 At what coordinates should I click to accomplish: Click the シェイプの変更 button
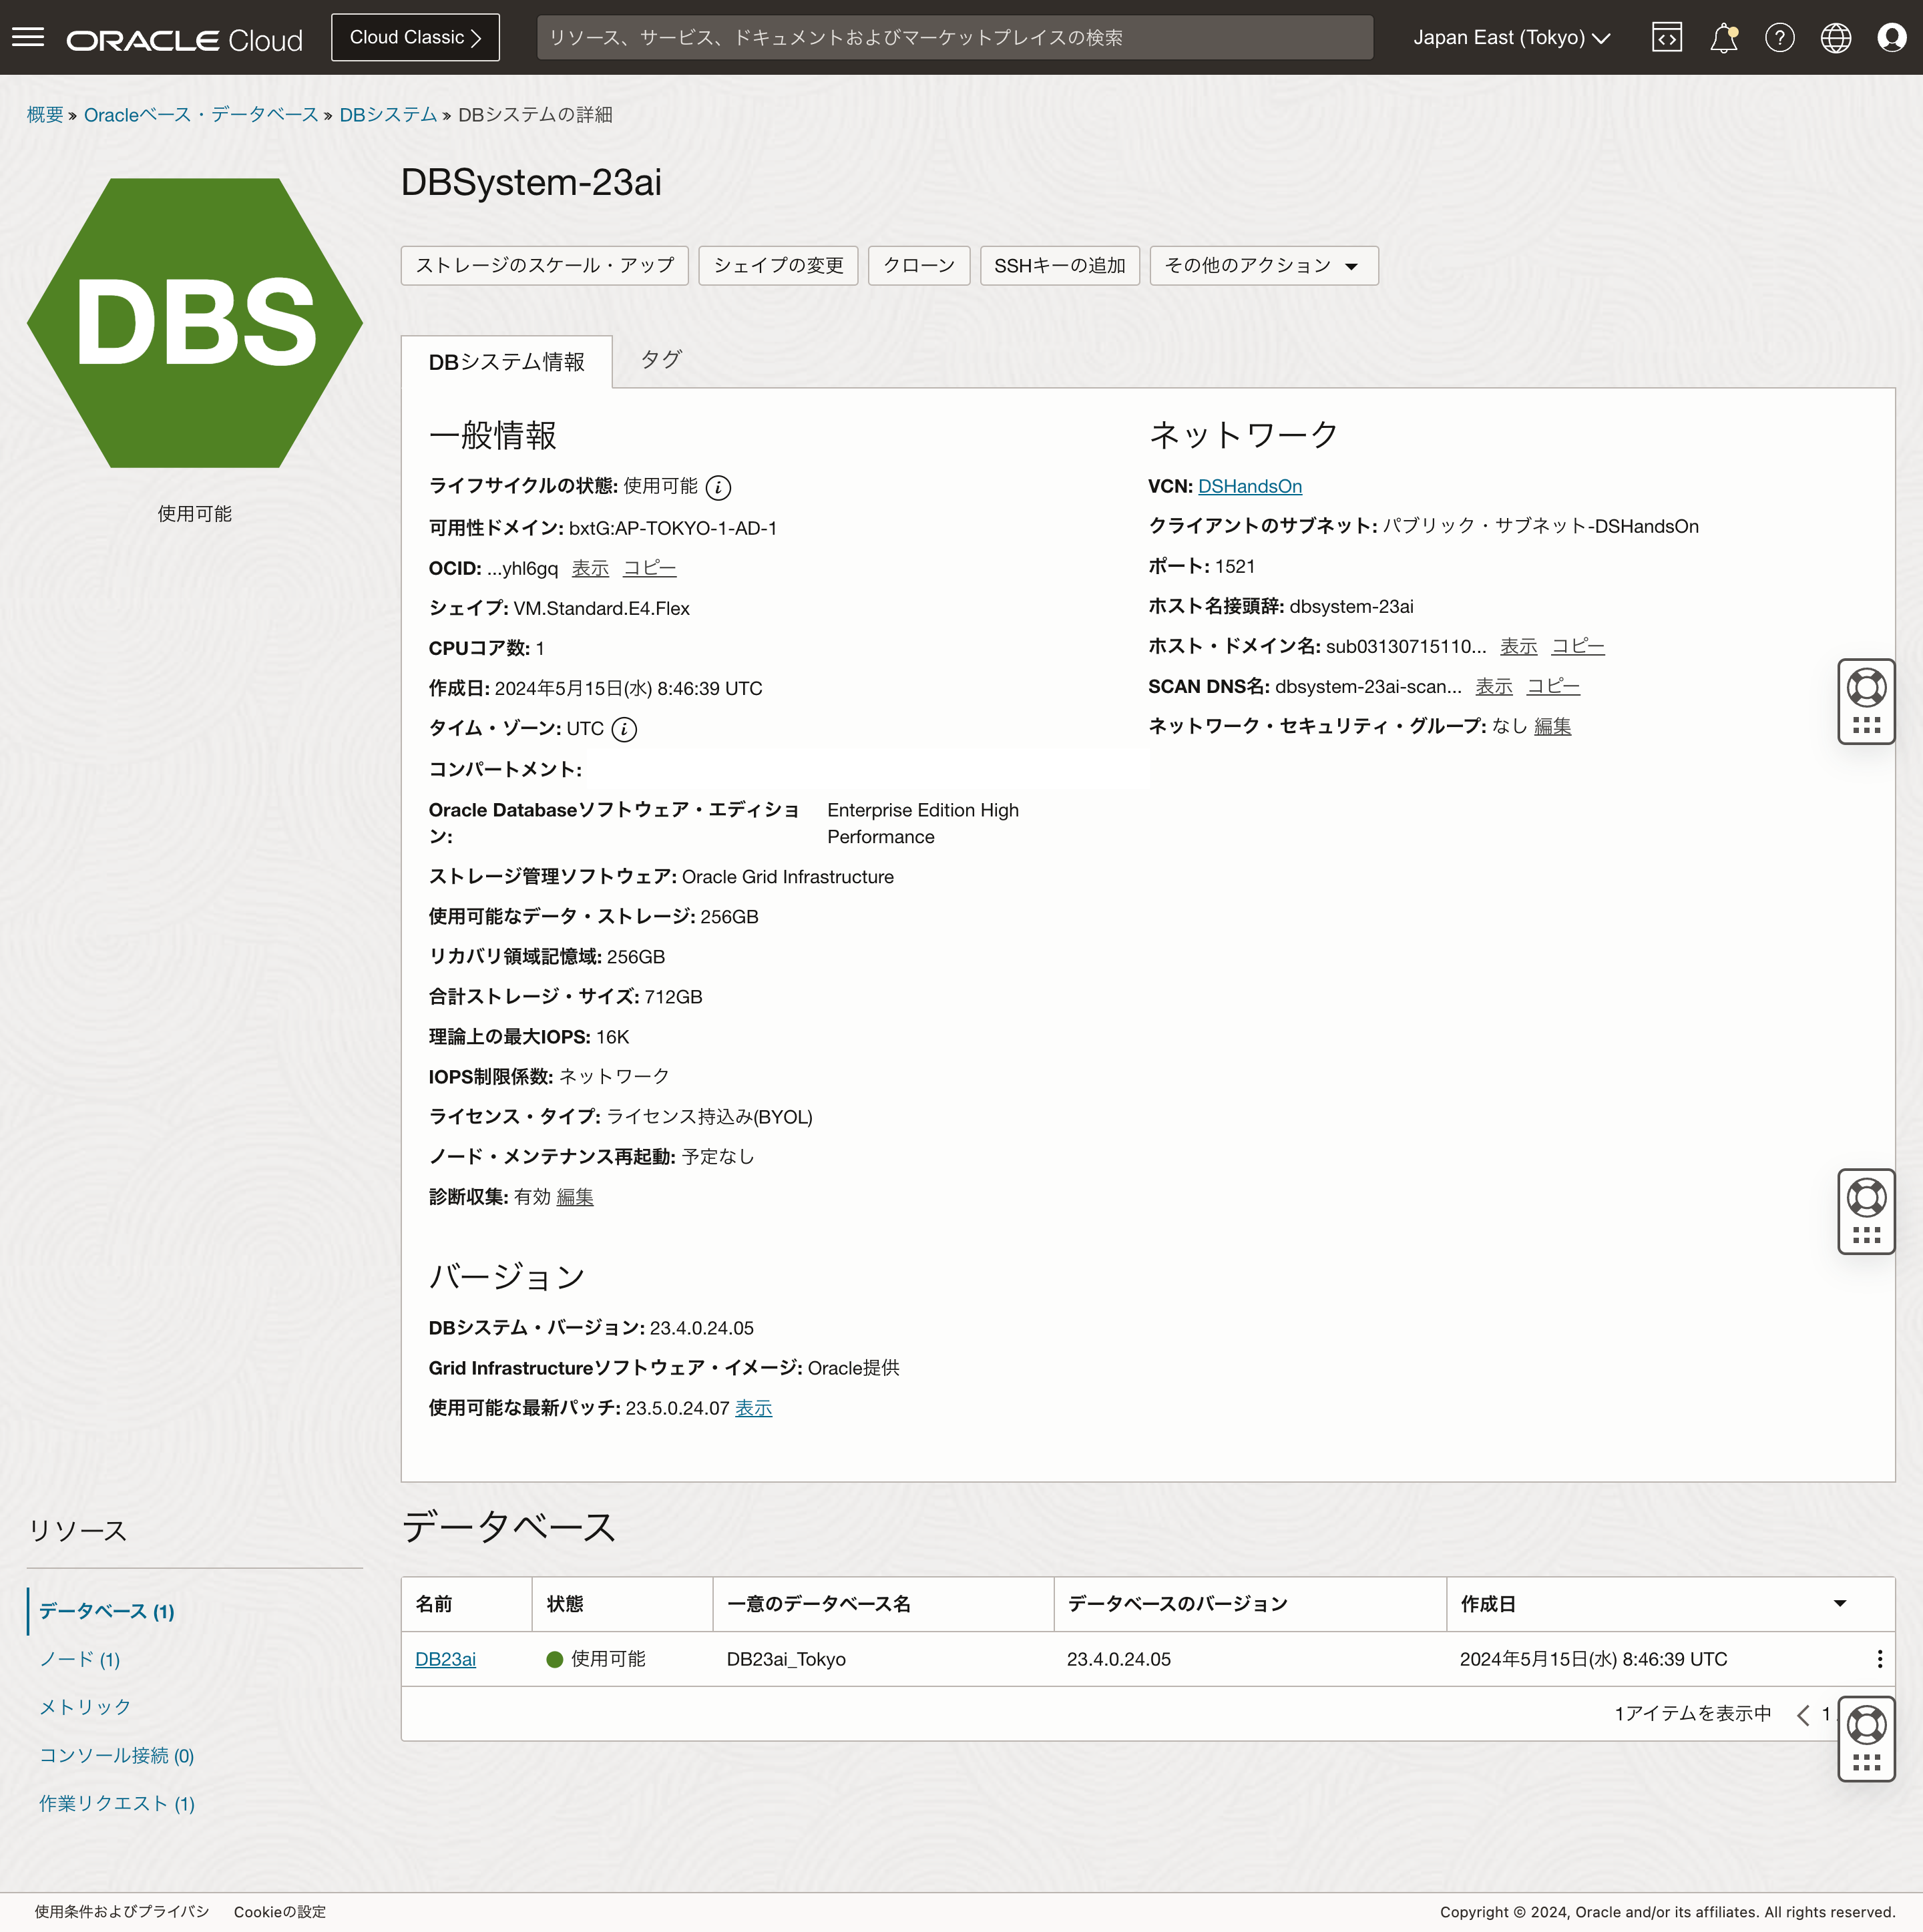[778, 266]
